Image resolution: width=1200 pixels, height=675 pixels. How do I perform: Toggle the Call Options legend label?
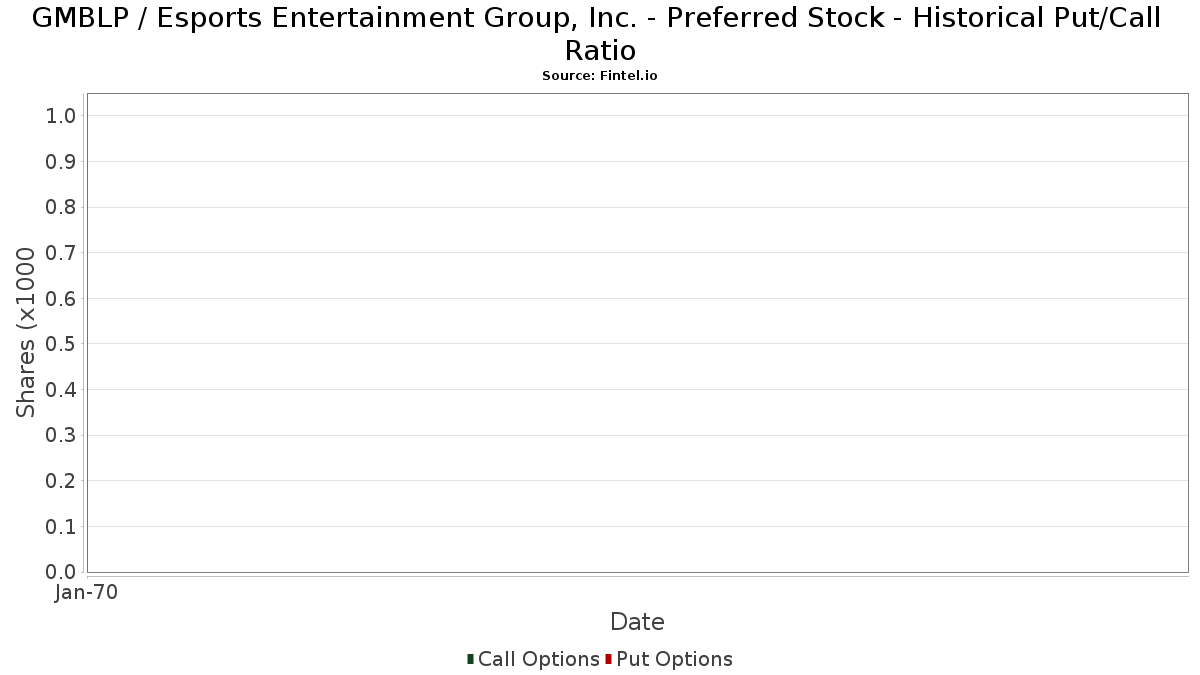click(x=538, y=659)
